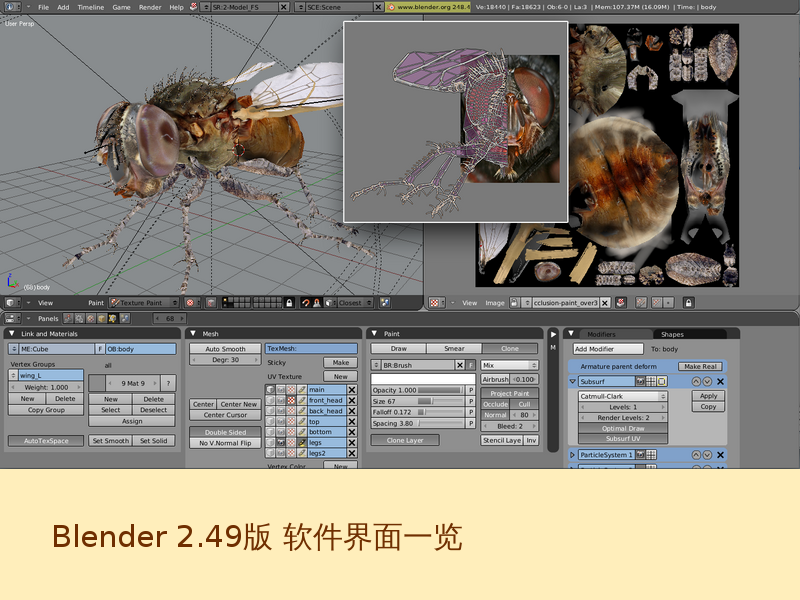
Task: Open the Add menu
Action: pos(63,7)
